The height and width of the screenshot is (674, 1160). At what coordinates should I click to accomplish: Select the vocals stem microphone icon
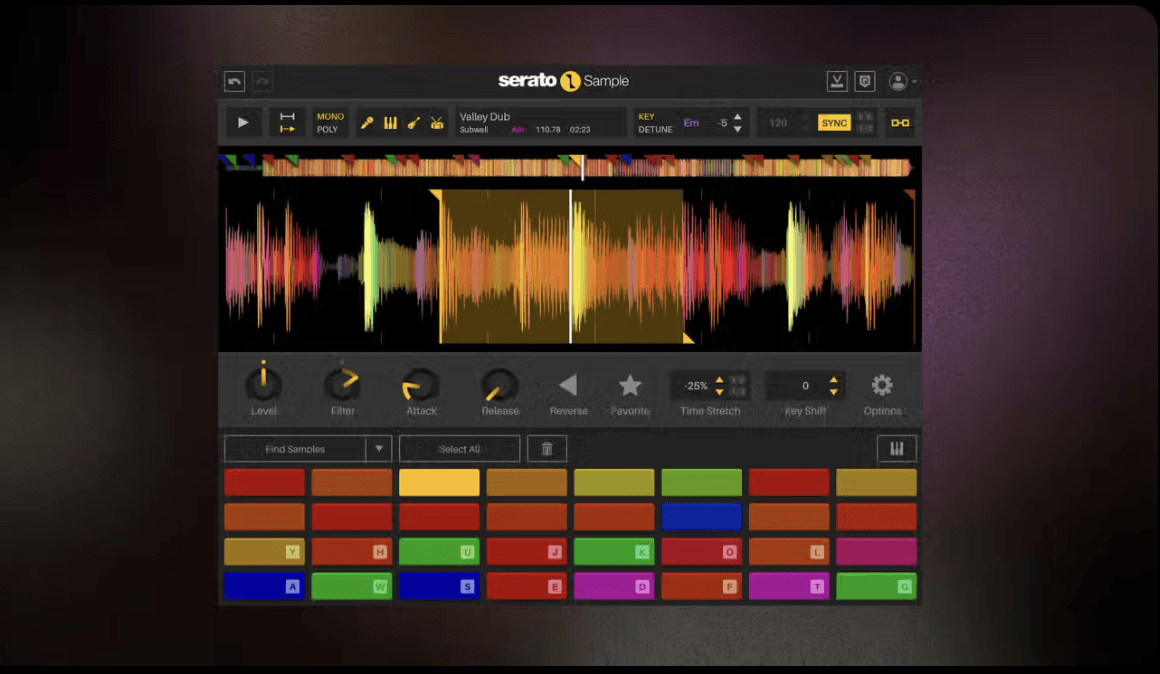tap(367, 123)
